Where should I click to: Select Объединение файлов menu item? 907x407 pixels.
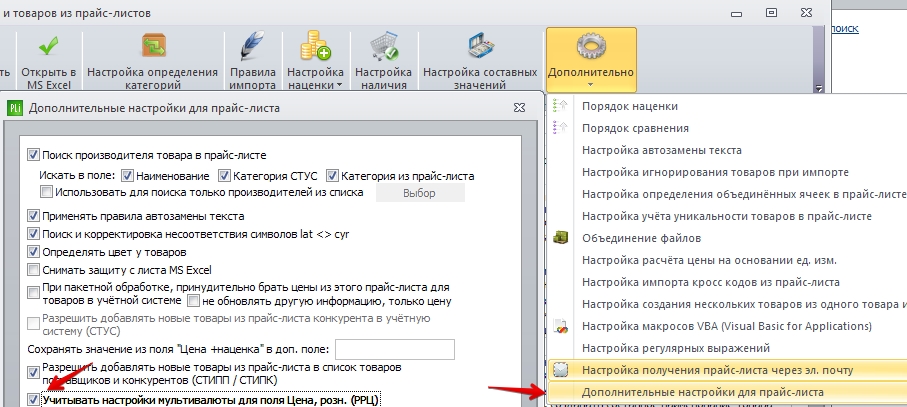[641, 238]
